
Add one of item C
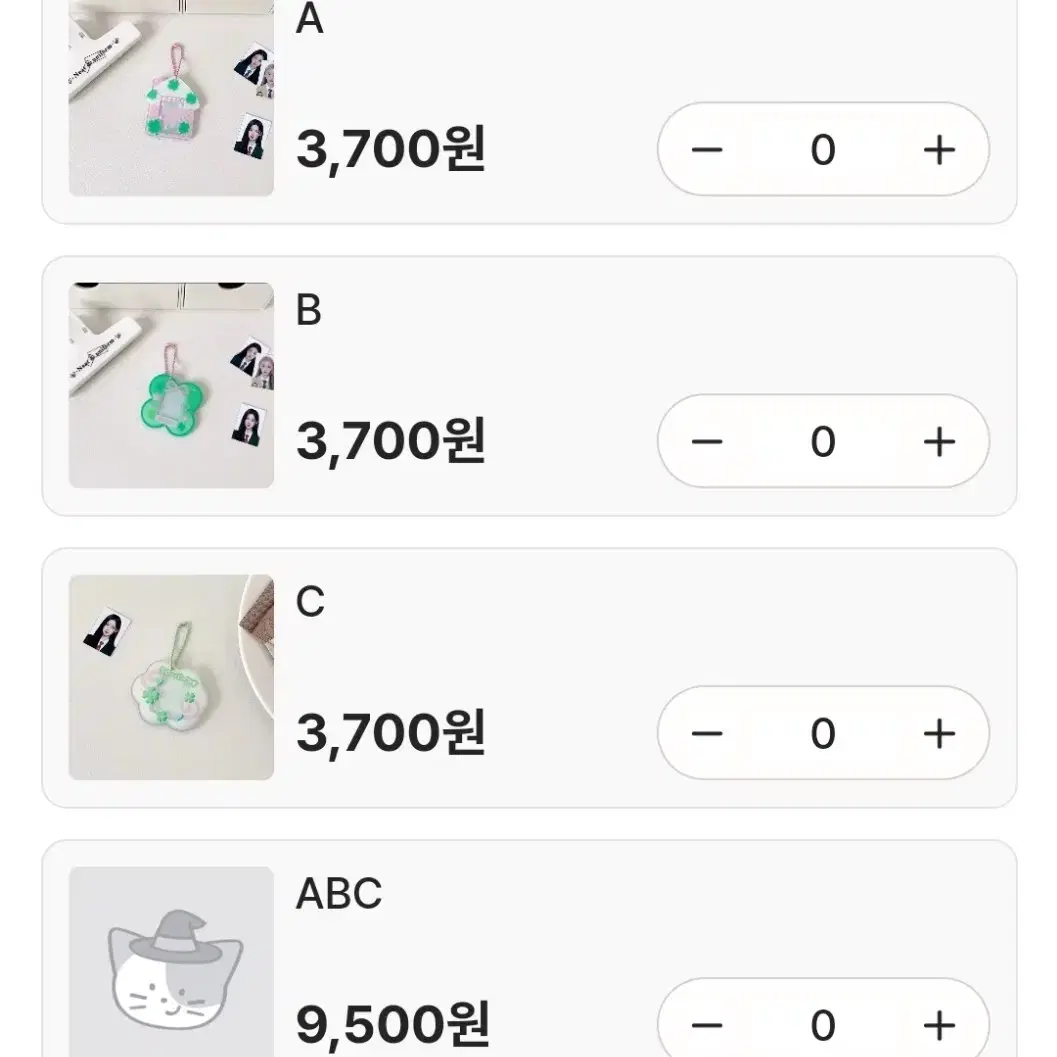pos(939,733)
